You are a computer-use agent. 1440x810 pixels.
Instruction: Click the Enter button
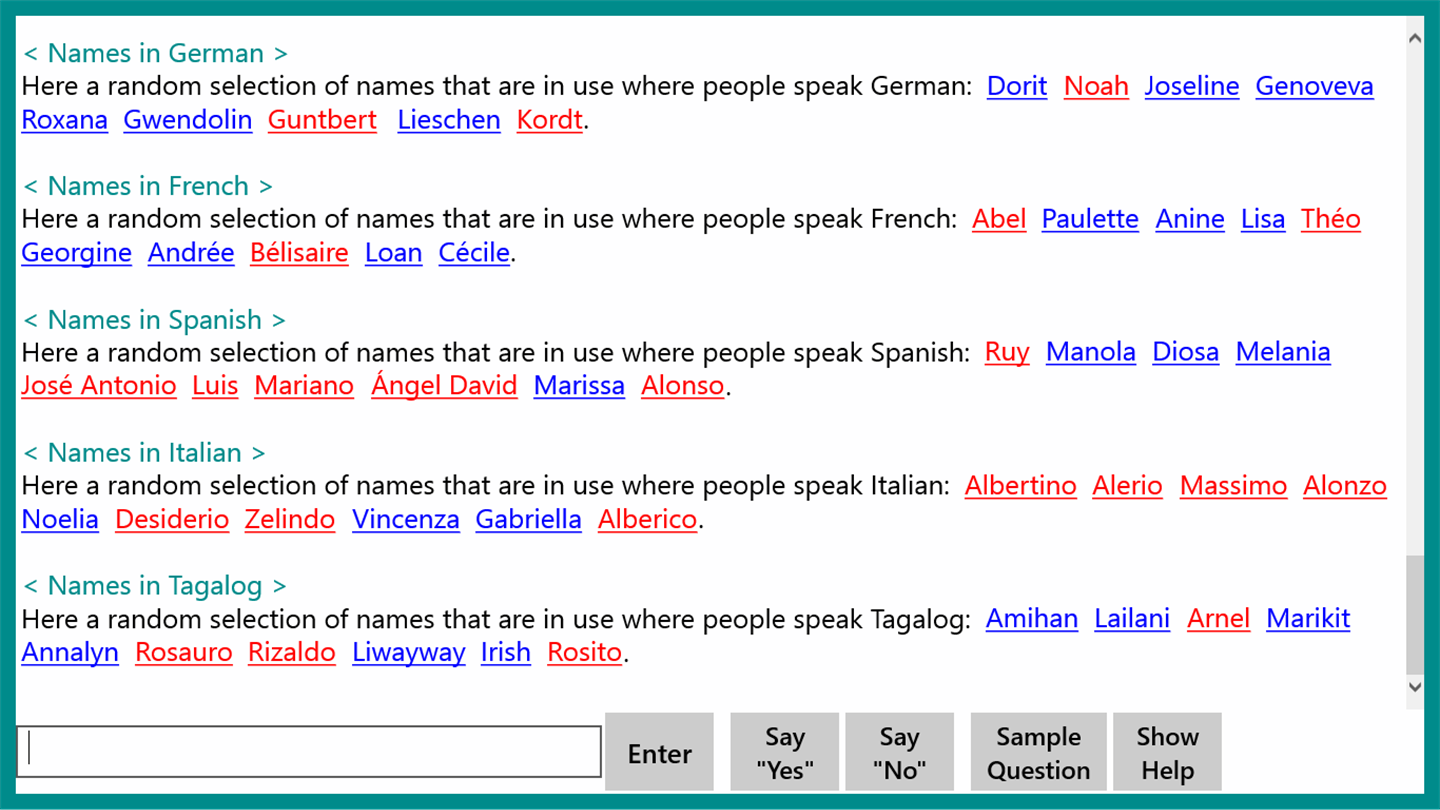pos(659,752)
